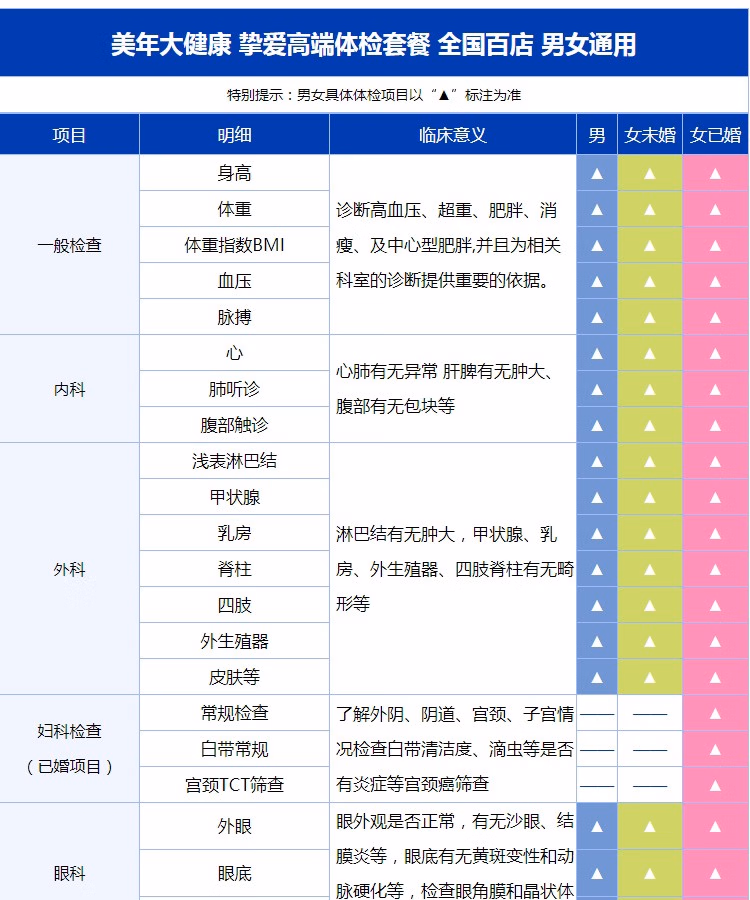Select the 明细 column header
The height and width of the screenshot is (900, 750).
(x=234, y=135)
